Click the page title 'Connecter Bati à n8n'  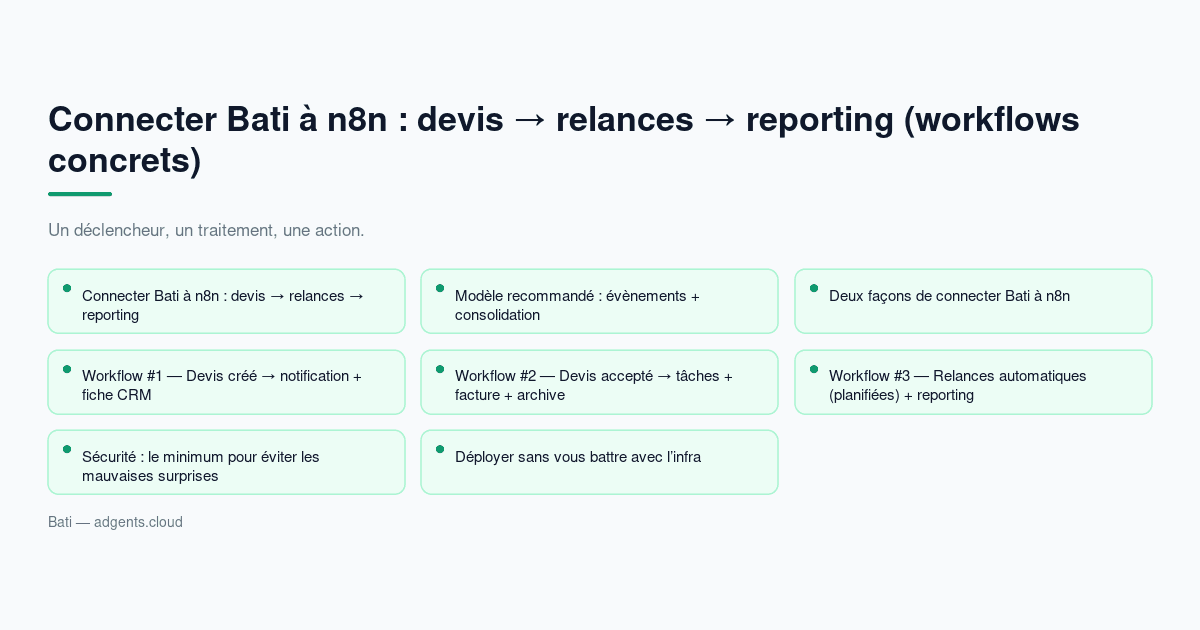pos(564,140)
